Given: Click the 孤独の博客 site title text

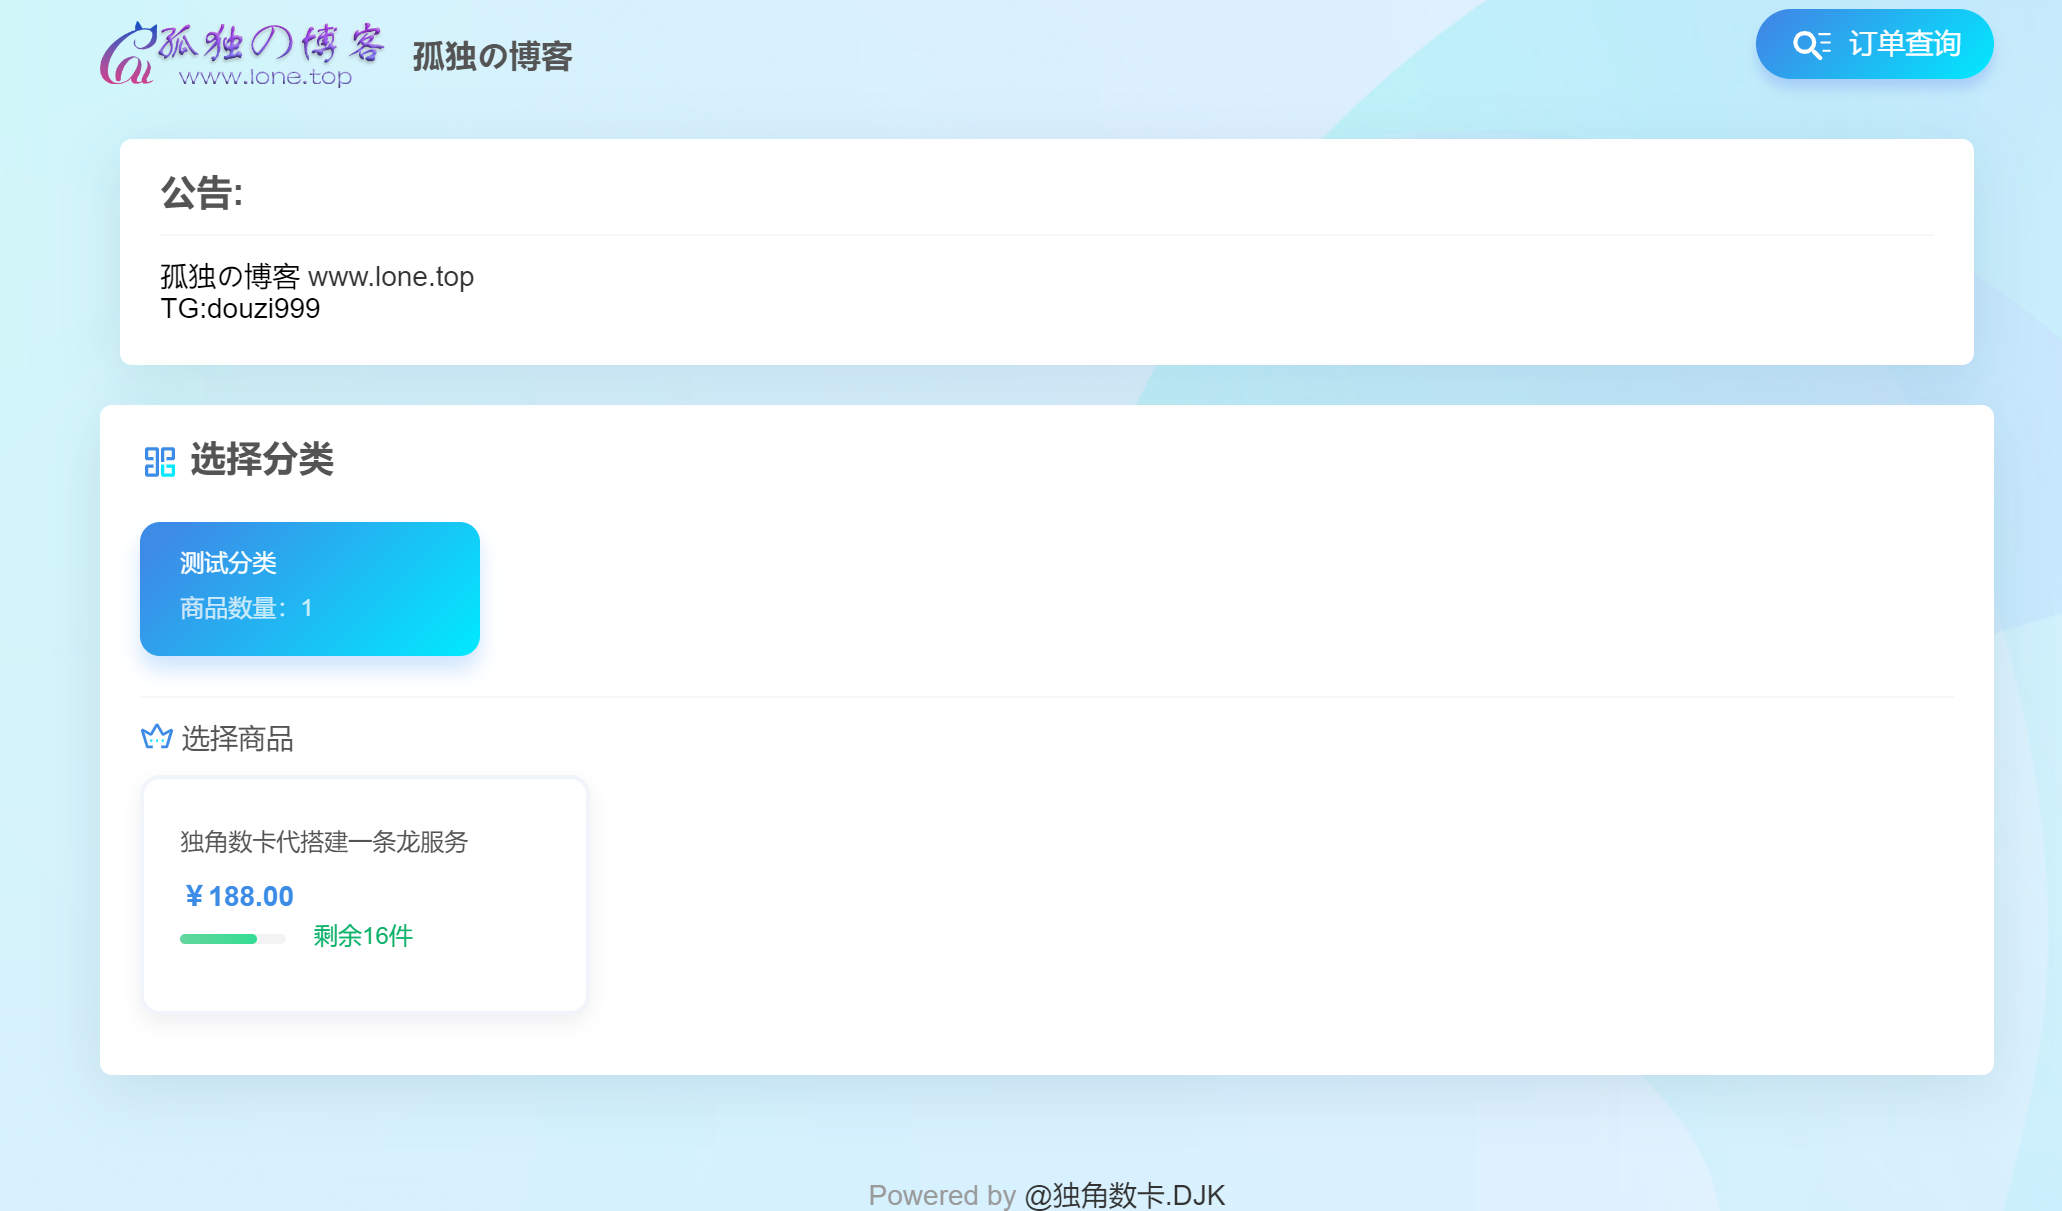Looking at the screenshot, I should click(x=492, y=57).
